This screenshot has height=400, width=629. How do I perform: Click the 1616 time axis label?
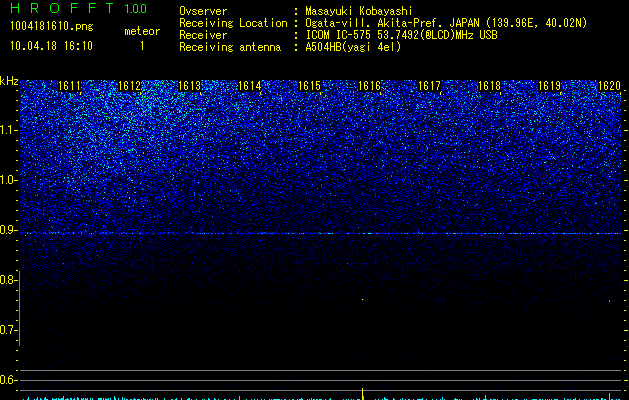pos(369,86)
